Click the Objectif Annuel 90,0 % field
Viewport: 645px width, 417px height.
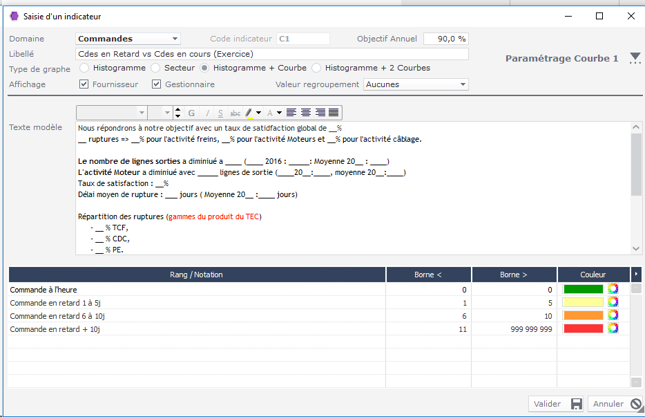click(446, 39)
